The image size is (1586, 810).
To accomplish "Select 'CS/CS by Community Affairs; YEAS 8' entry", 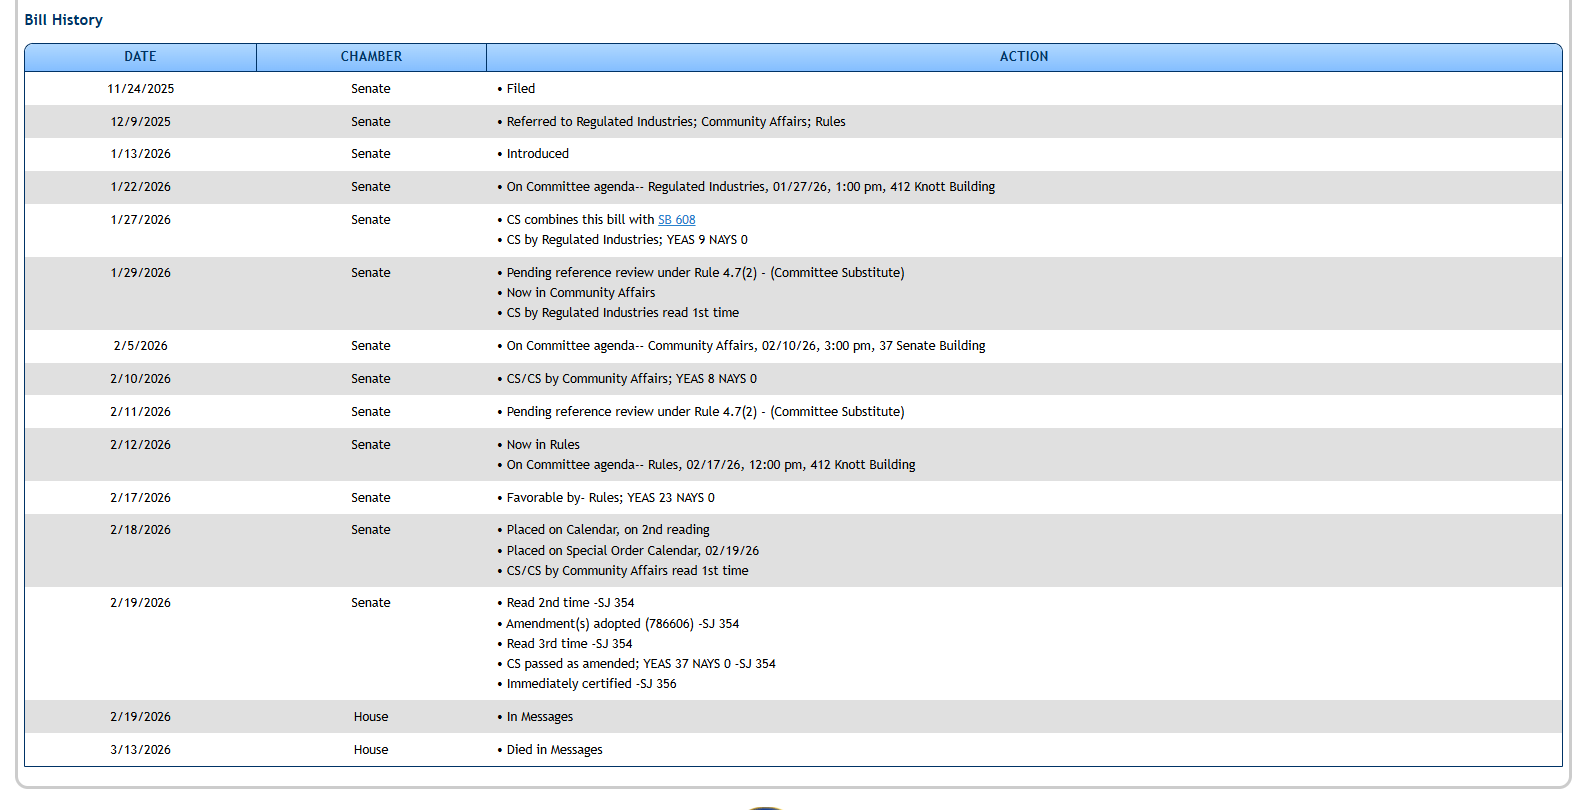I will pyautogui.click(x=631, y=379).
